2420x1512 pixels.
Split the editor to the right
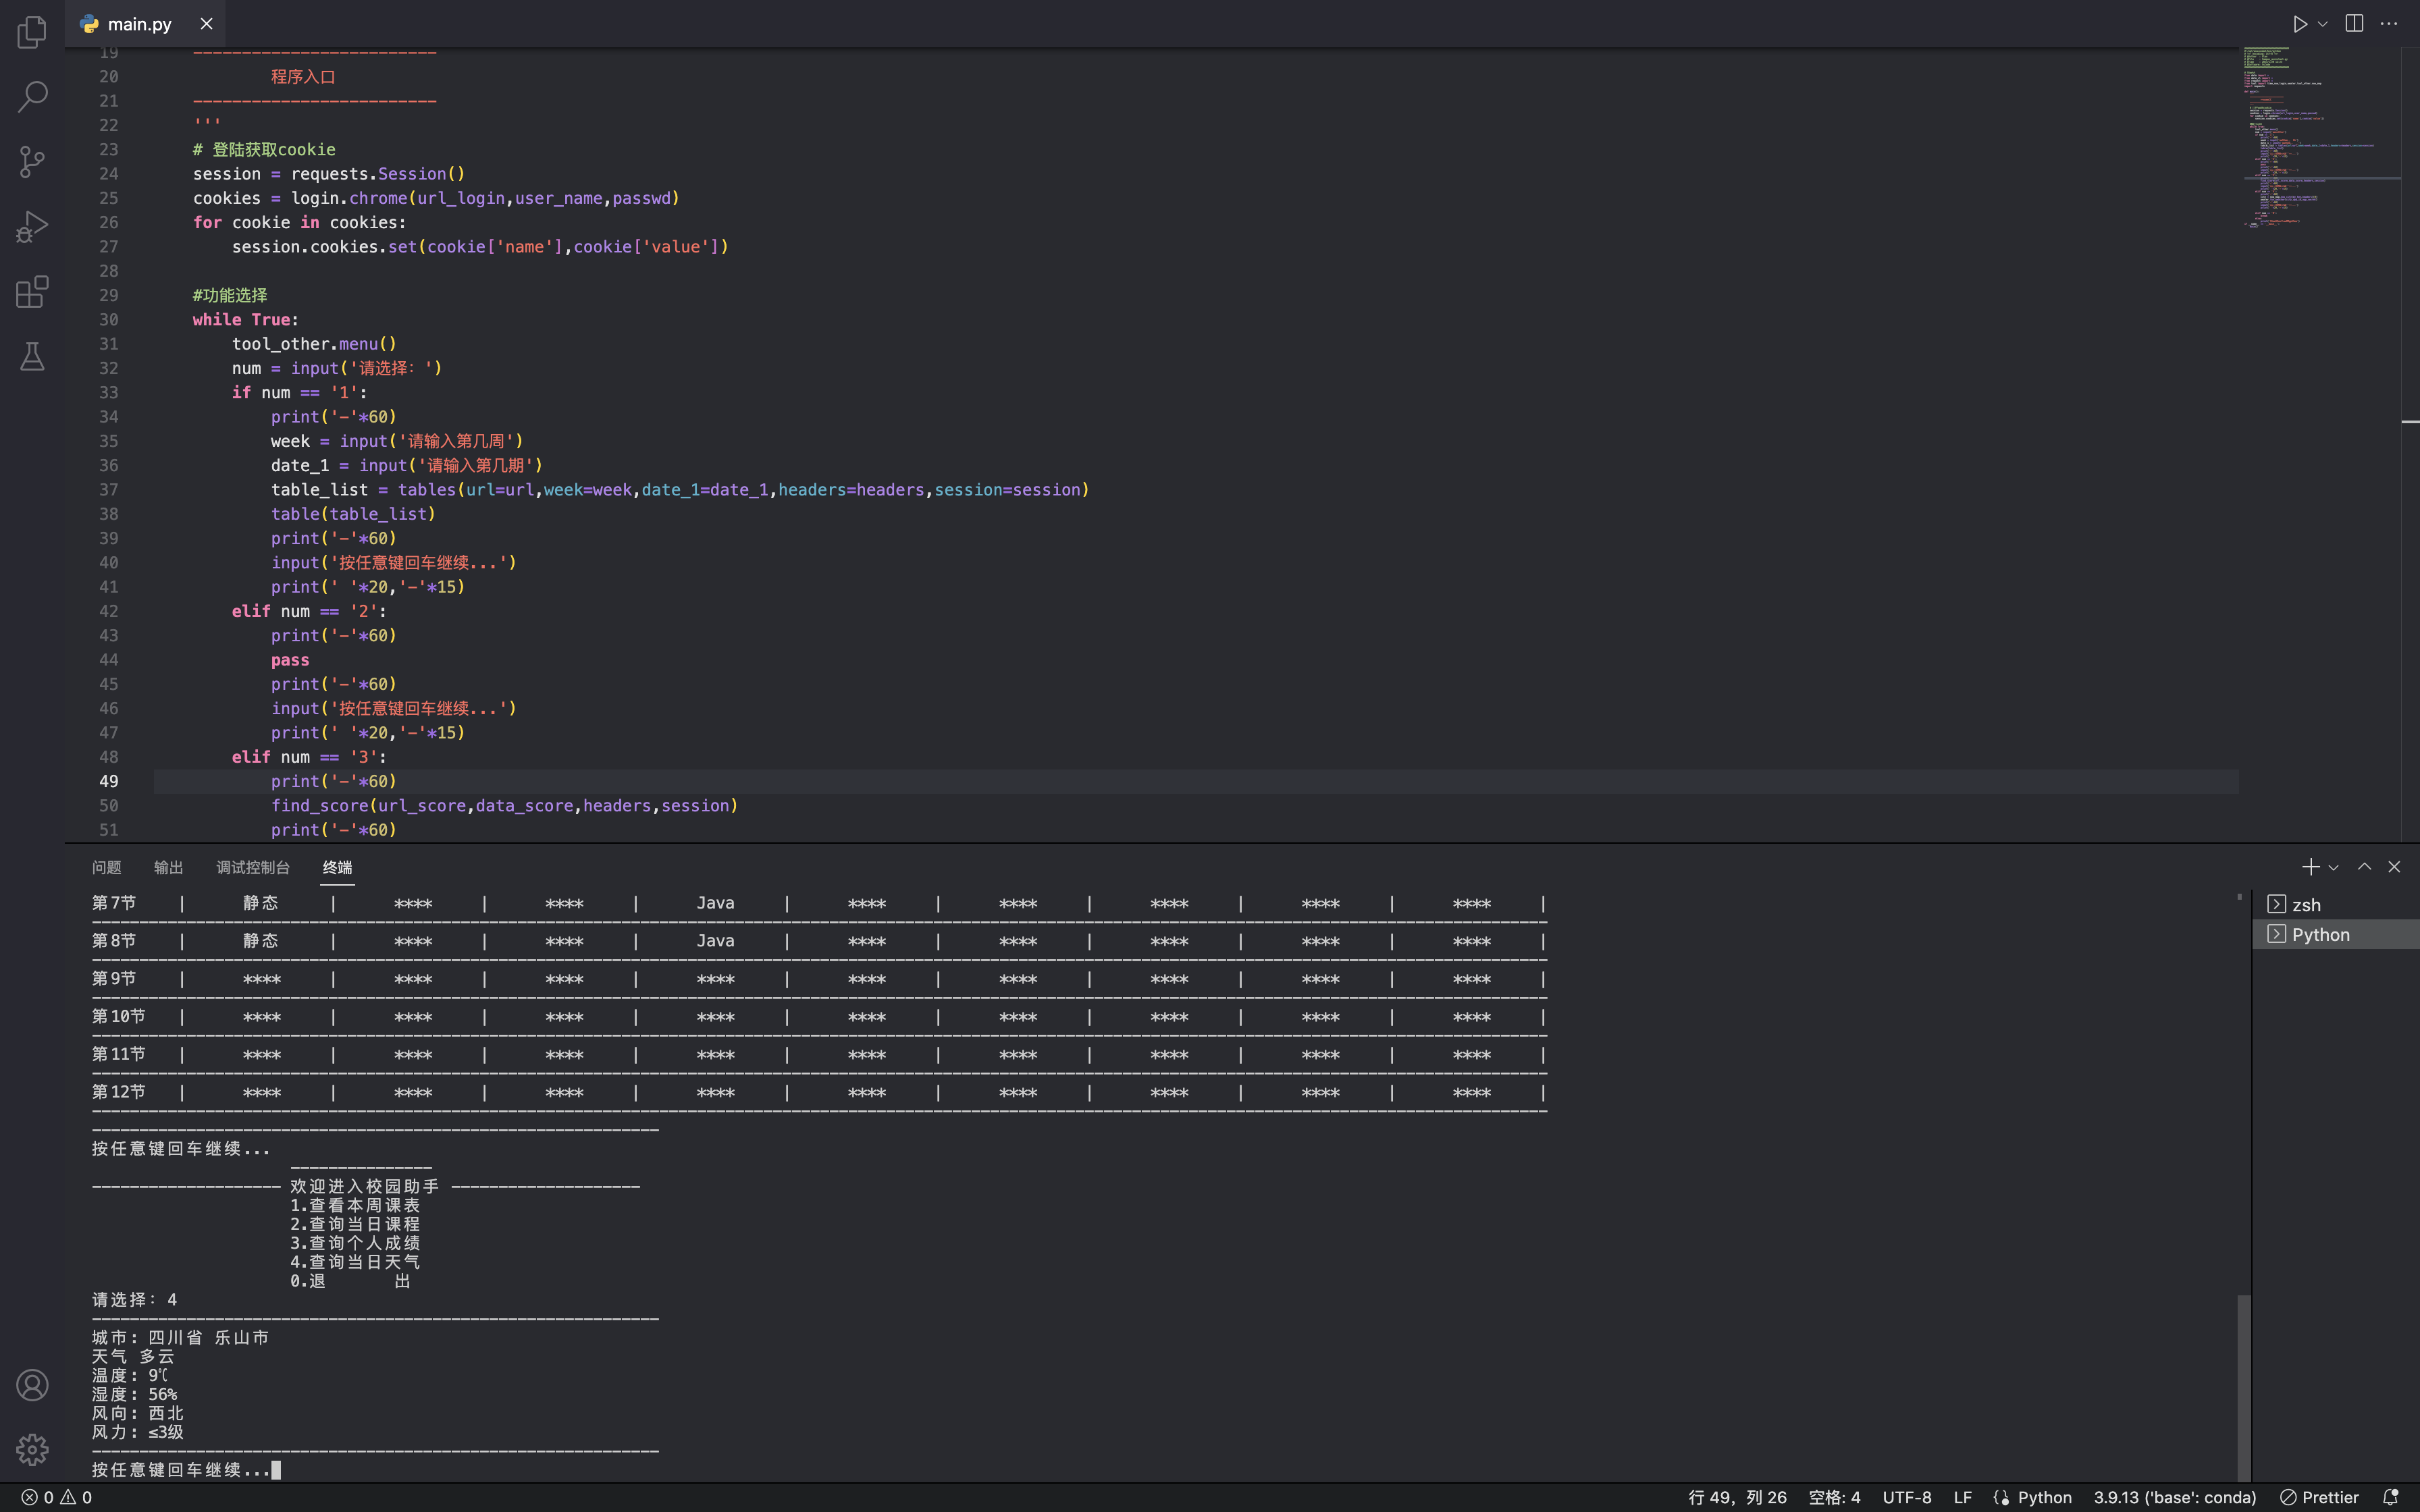pos(2354,24)
